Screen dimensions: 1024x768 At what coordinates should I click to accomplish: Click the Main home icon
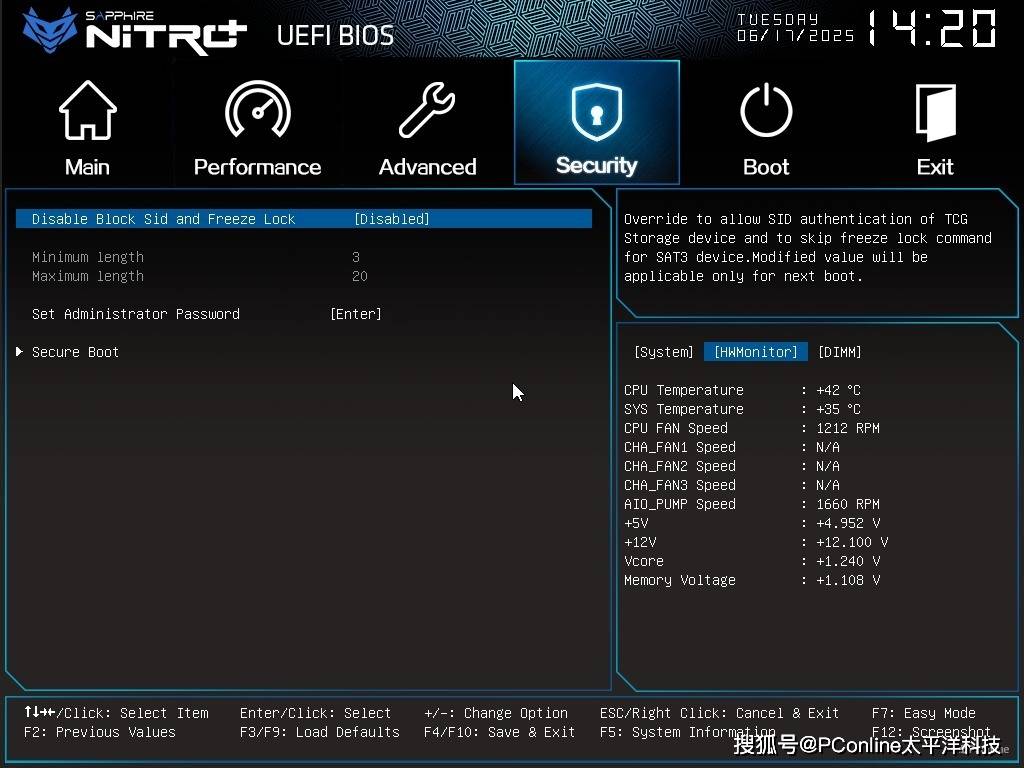(87, 111)
